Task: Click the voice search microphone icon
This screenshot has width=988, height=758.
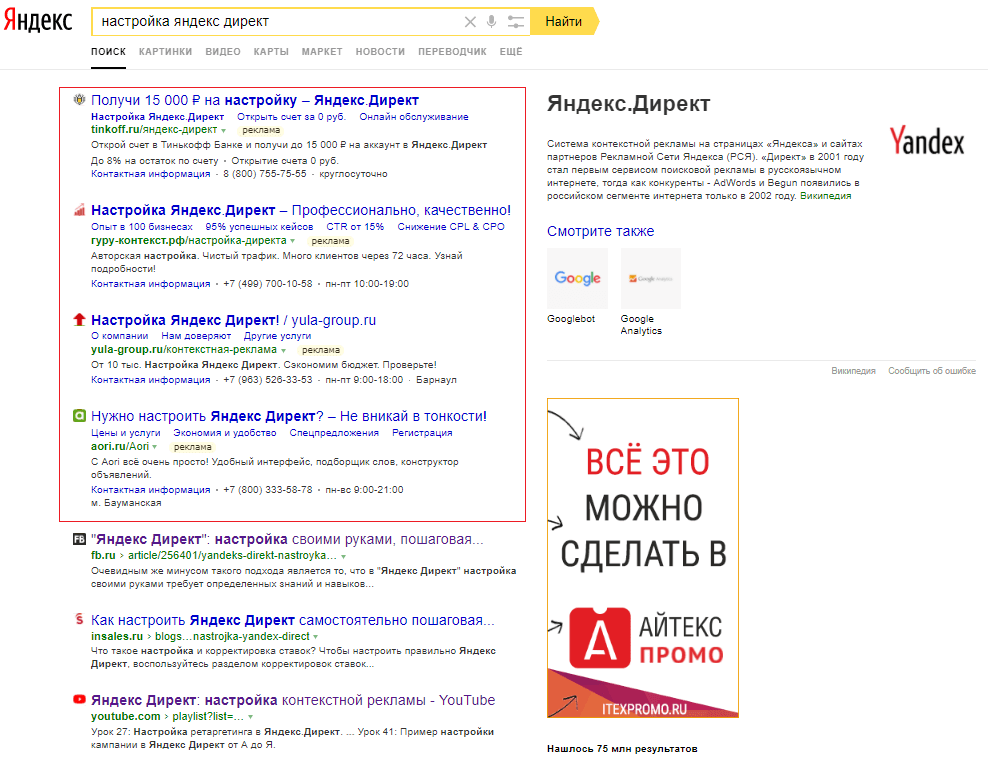Action: (x=491, y=21)
